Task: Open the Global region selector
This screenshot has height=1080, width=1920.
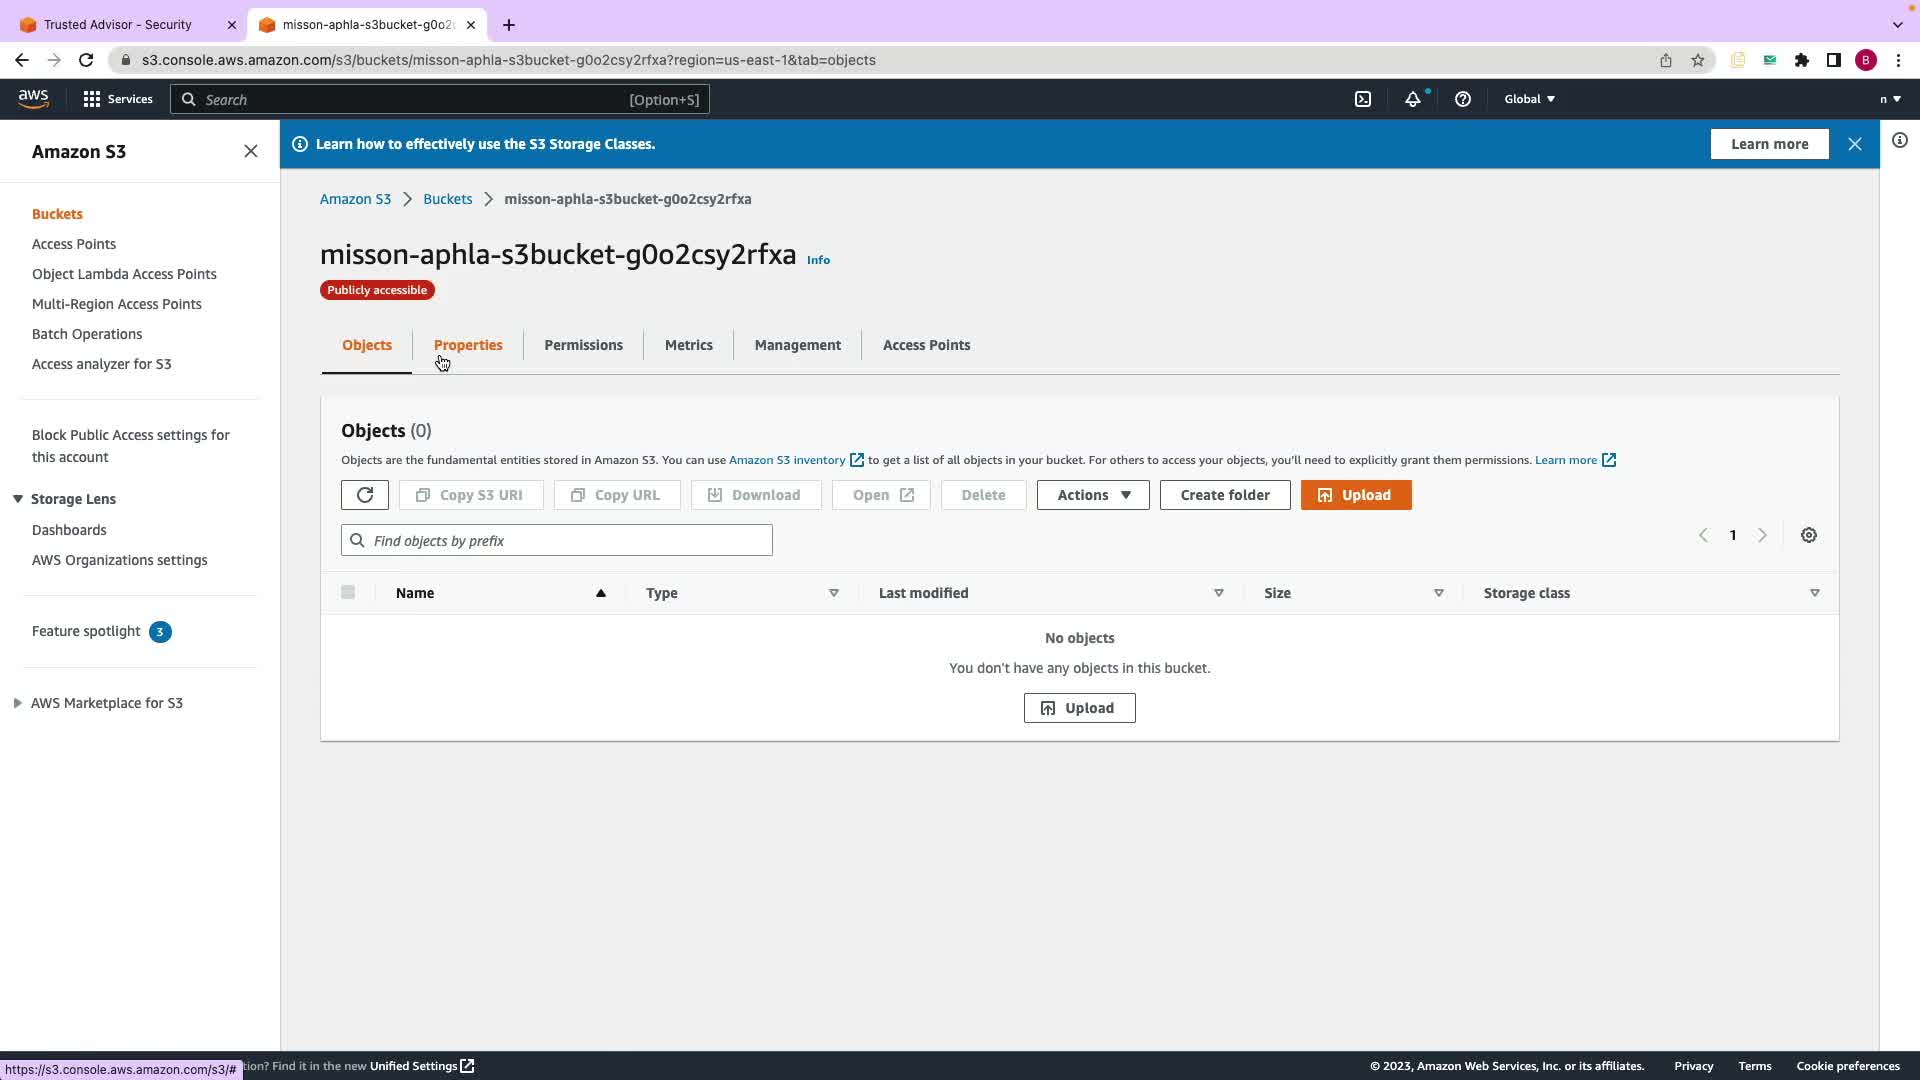Action: coord(1529,99)
